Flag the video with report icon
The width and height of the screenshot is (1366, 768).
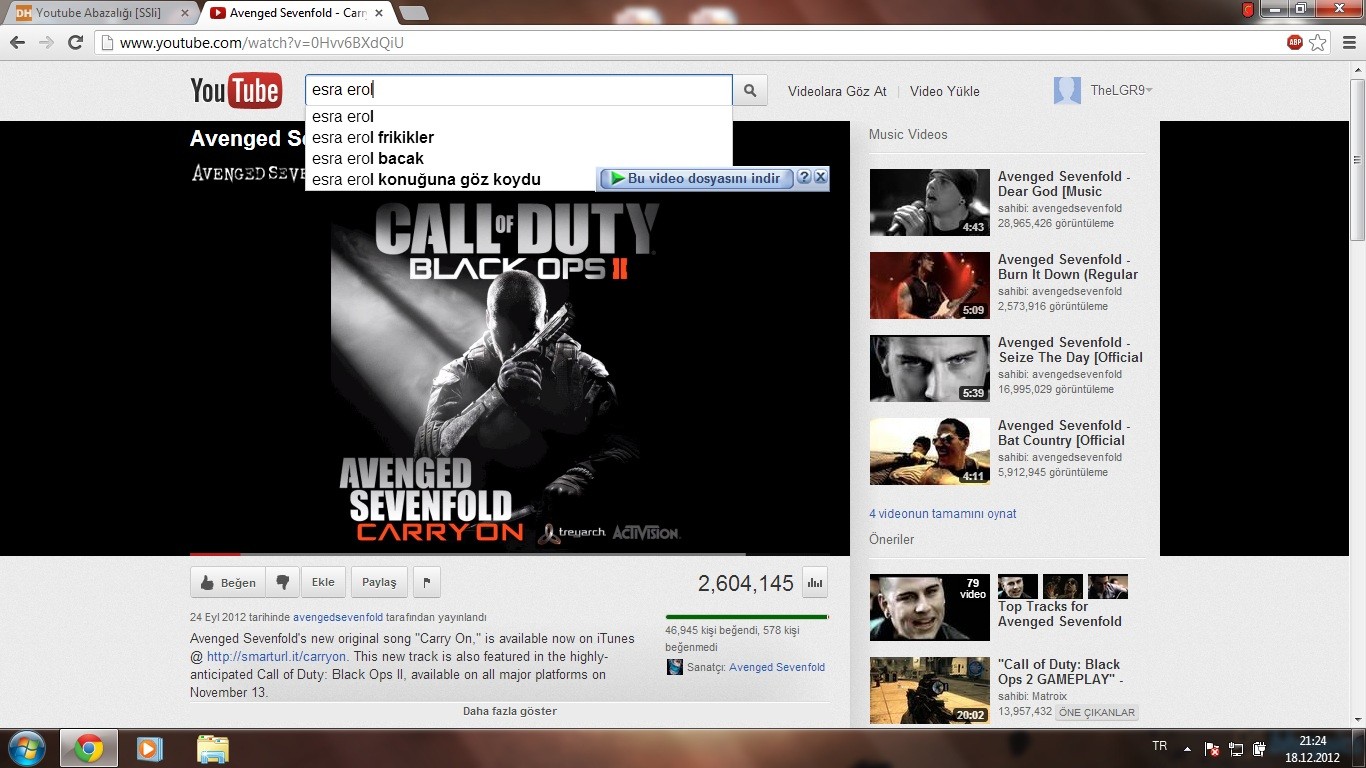pos(426,582)
